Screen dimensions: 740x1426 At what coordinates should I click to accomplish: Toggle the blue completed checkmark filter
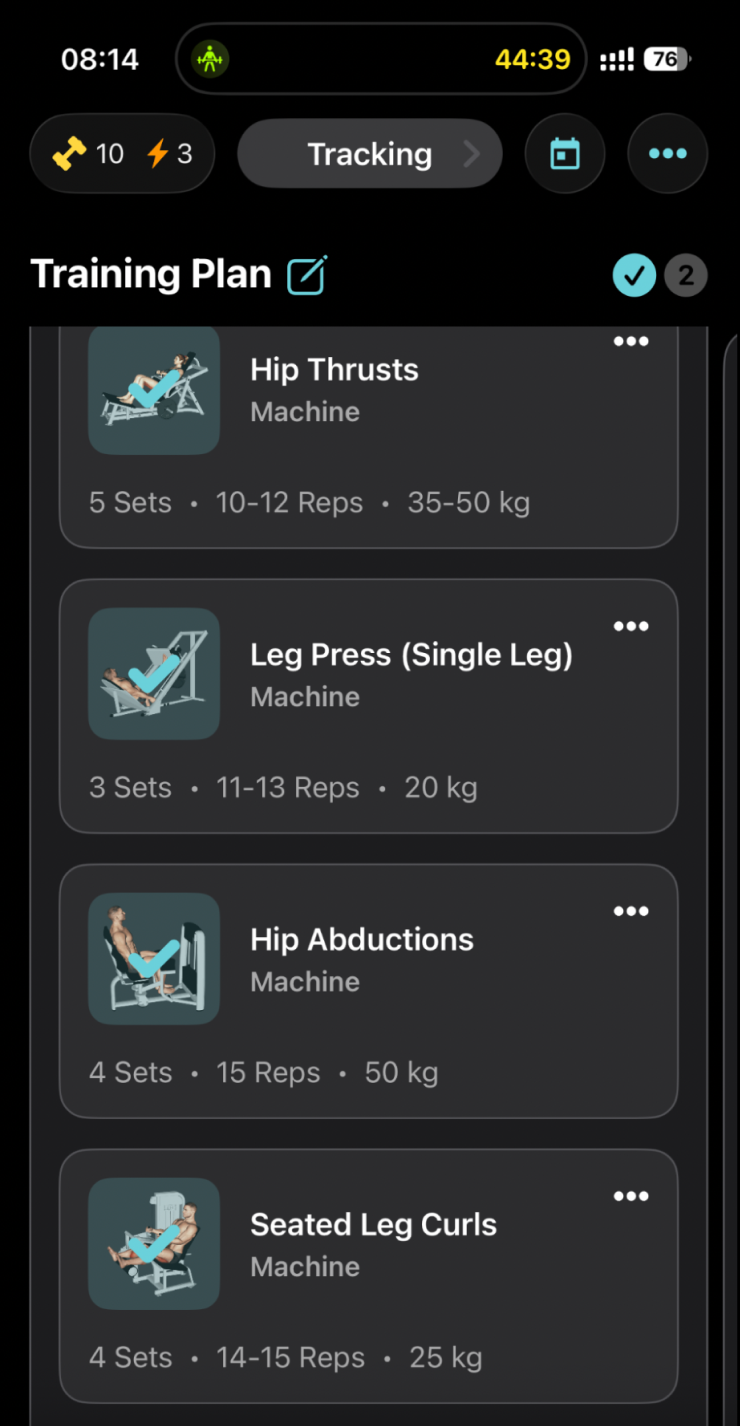click(x=634, y=276)
